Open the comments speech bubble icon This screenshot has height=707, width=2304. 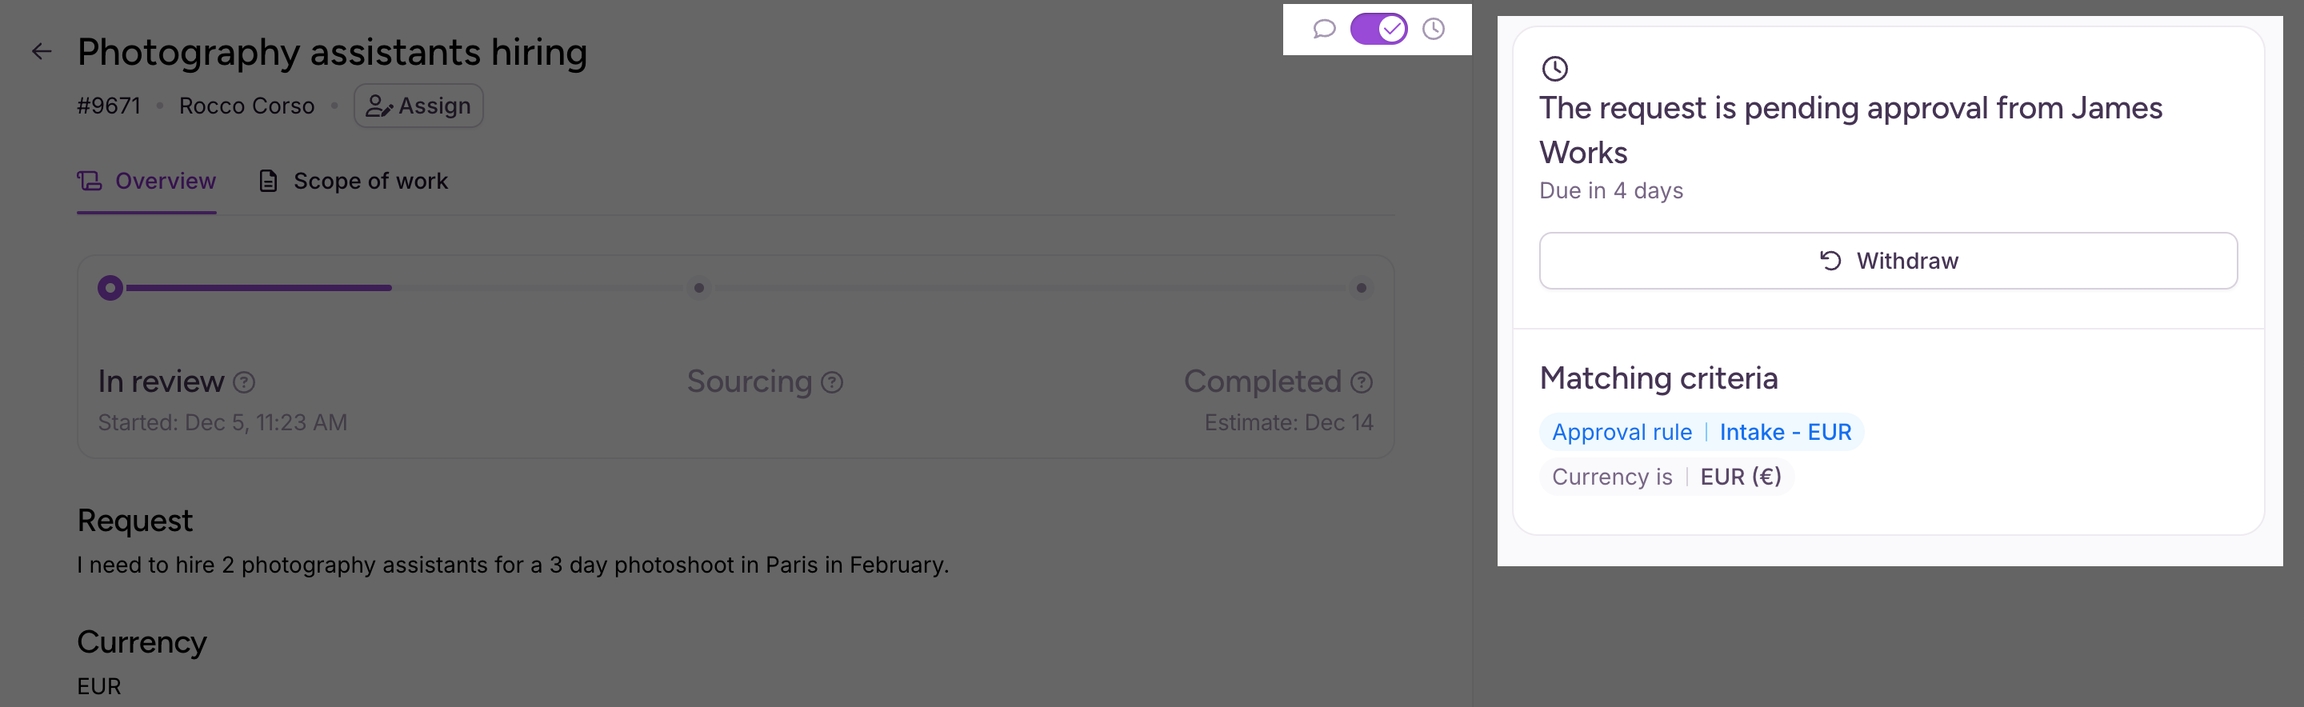(x=1324, y=29)
